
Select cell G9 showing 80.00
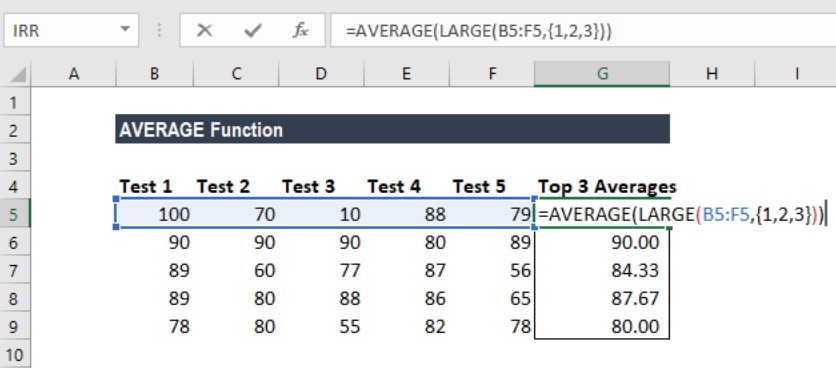(602, 326)
